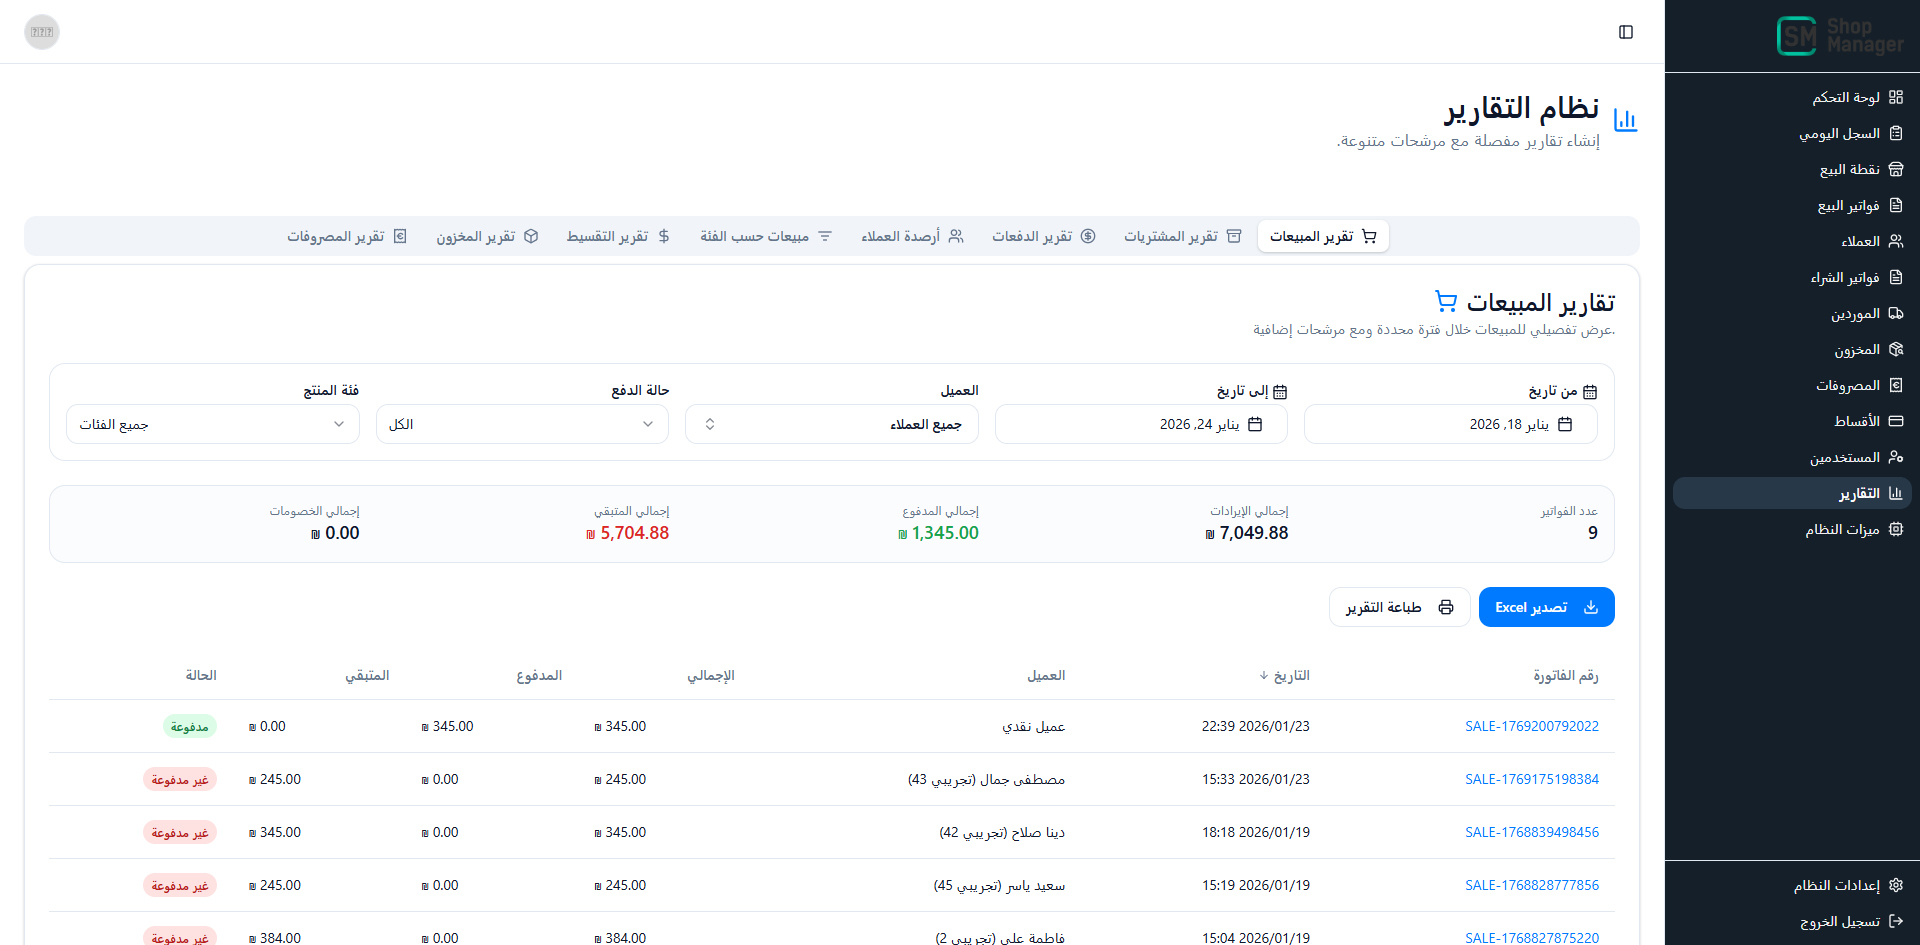Open system settings (إعدادات النظام) gear

(x=1895, y=885)
